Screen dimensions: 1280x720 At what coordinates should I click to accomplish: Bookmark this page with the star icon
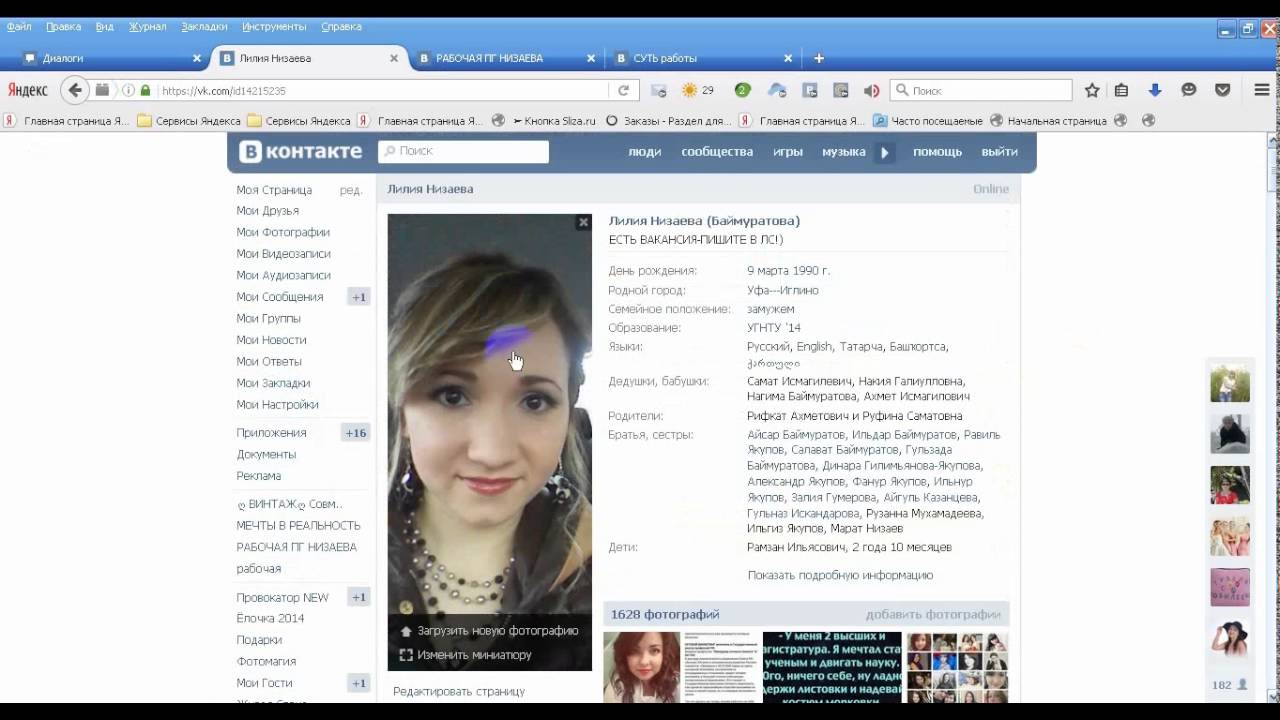click(1092, 90)
